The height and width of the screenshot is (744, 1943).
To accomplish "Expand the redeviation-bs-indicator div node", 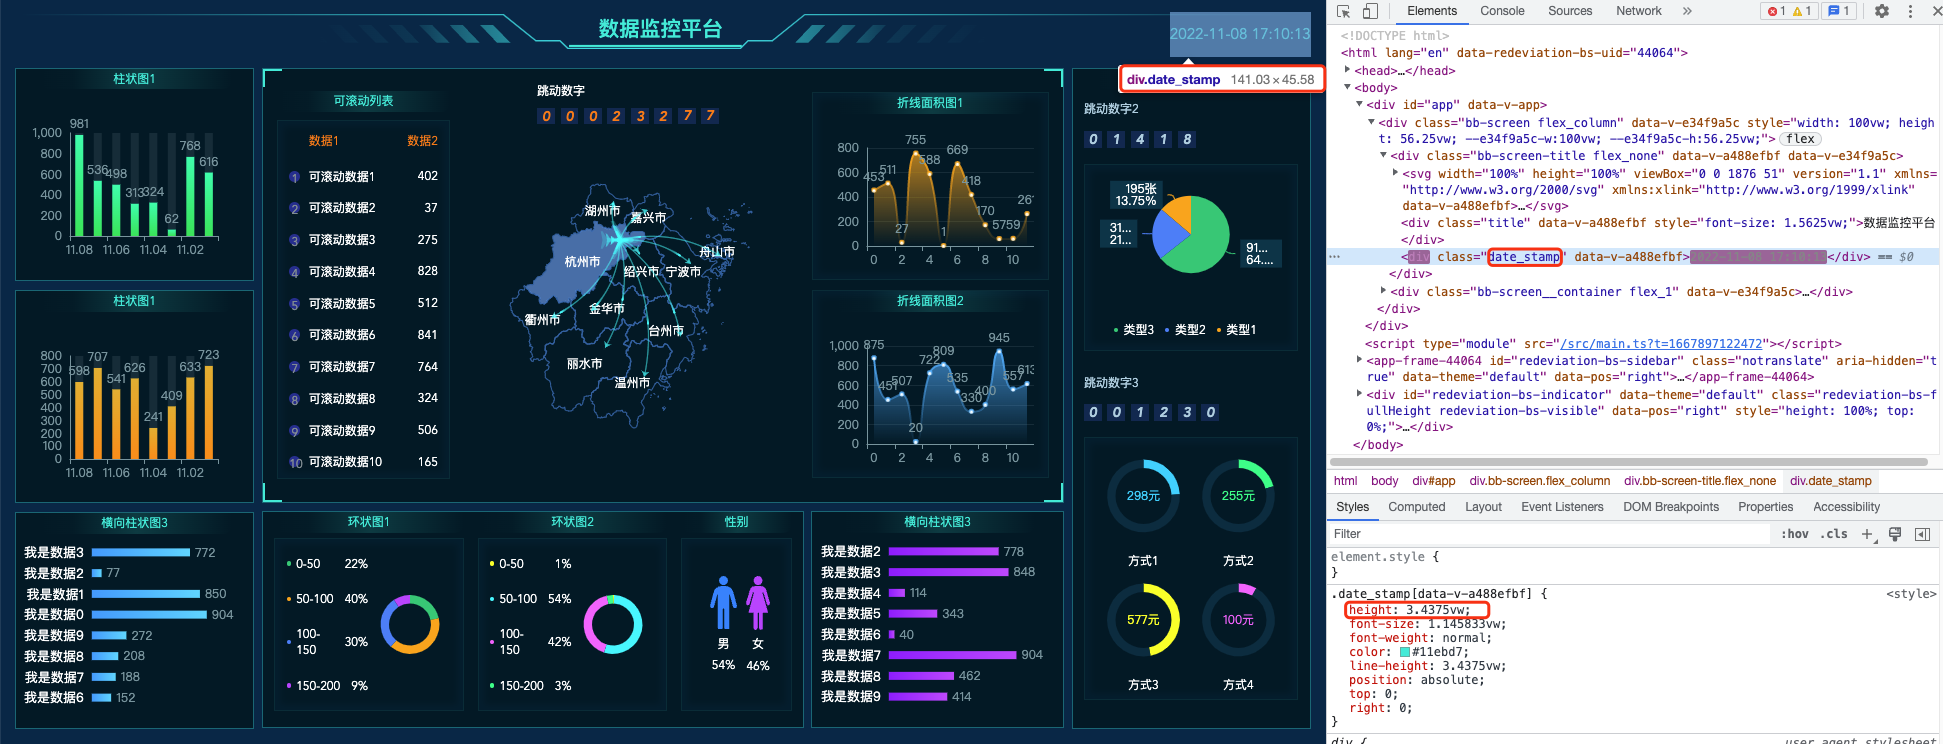I will pos(1359,394).
